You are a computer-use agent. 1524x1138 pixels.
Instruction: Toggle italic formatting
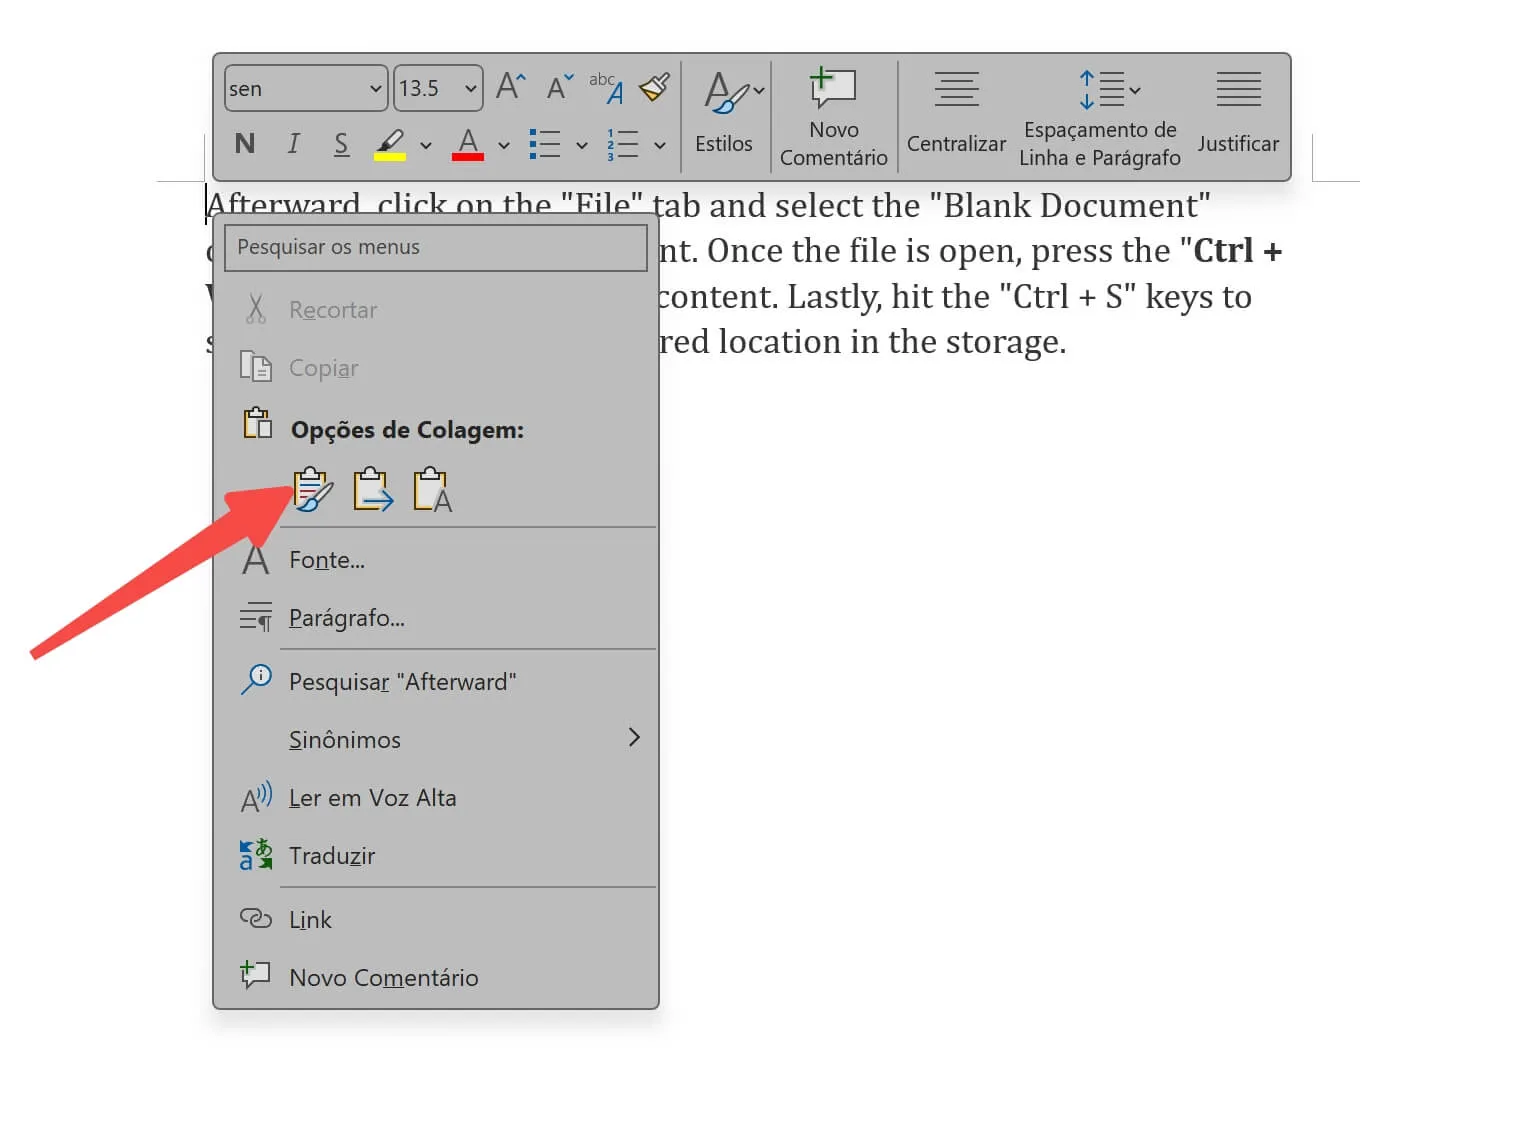point(293,144)
